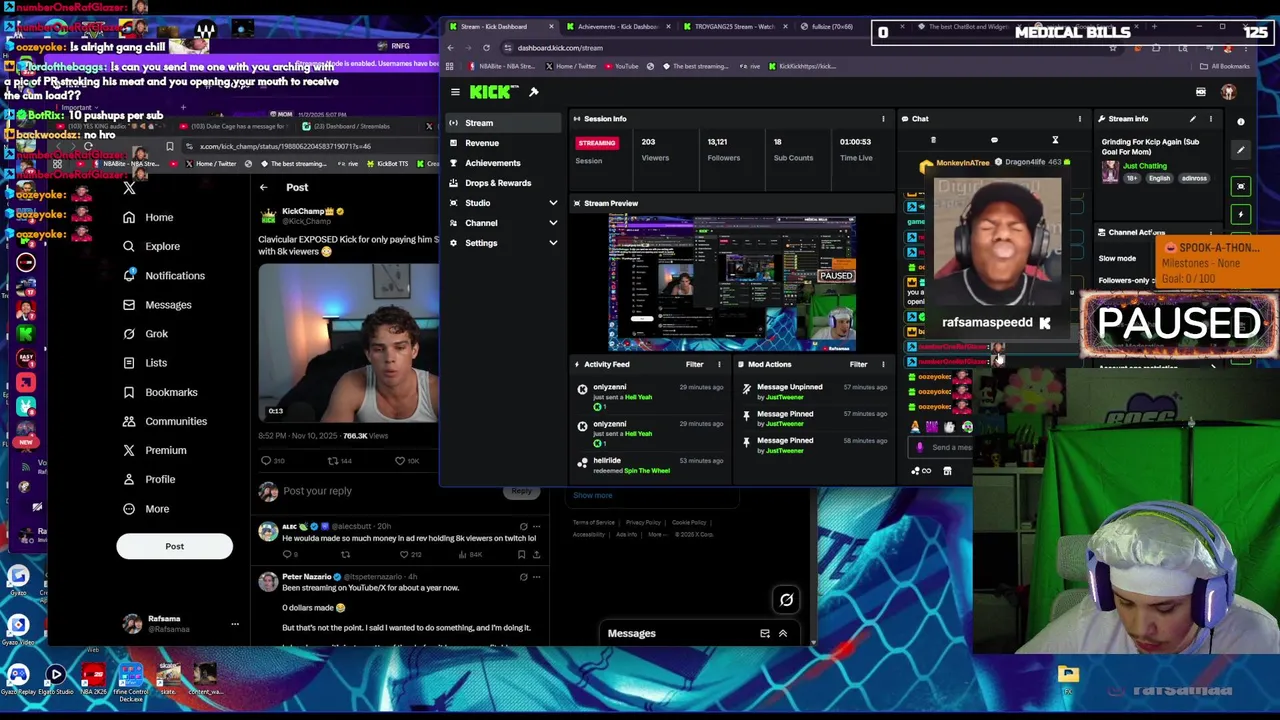Click the chat hourglass slow icon
Screen dimensions: 1280x720
coord(1055,141)
